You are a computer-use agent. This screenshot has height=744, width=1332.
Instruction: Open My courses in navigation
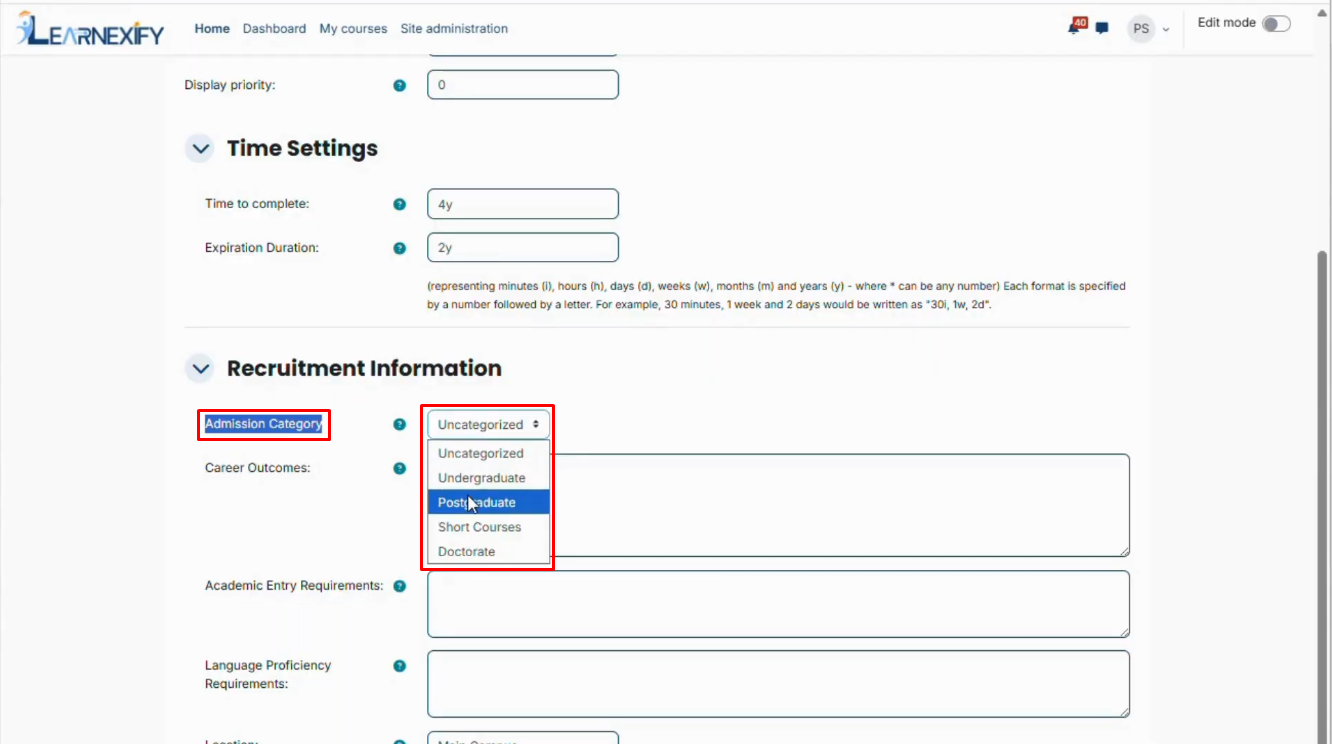[x=353, y=29]
